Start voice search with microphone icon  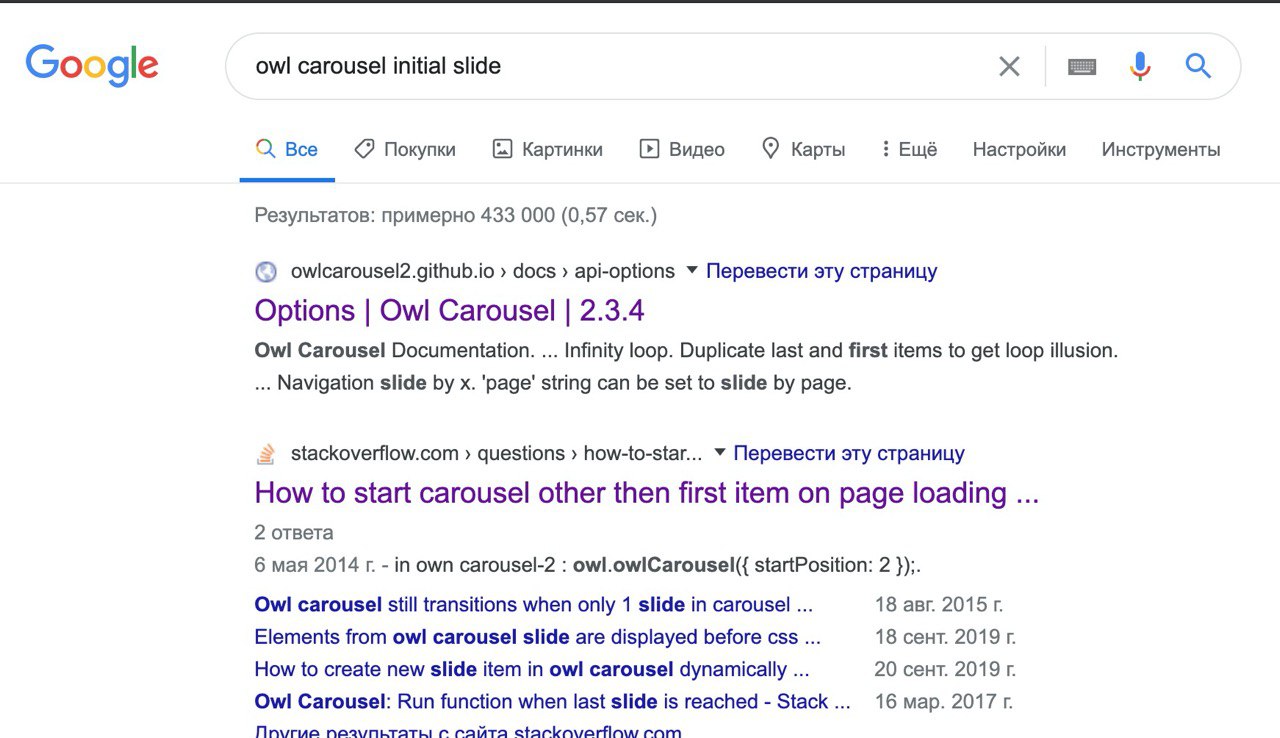(1140, 66)
